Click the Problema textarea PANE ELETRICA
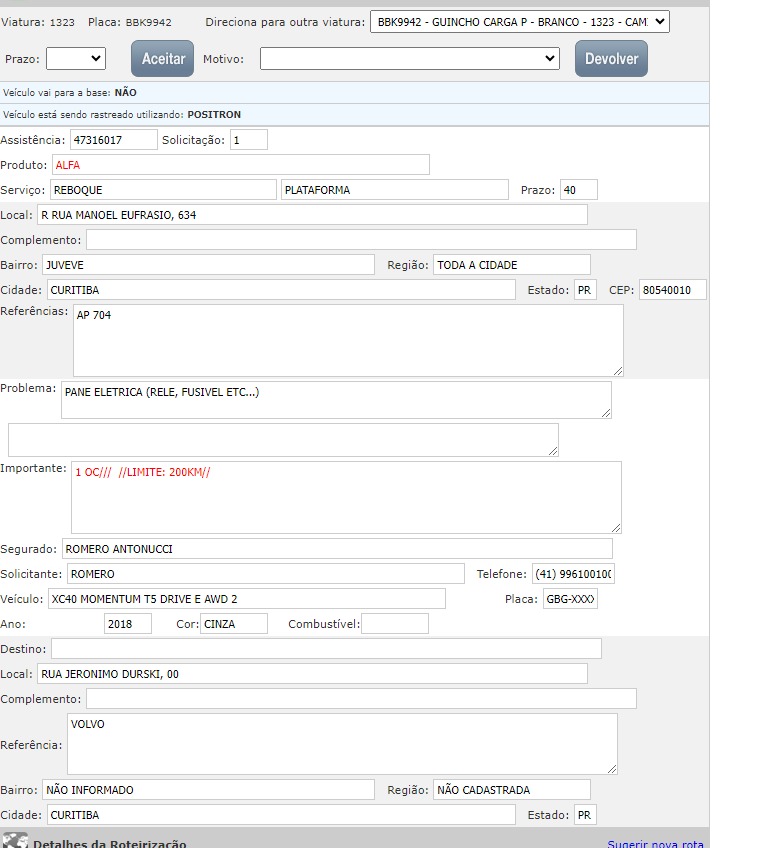The image size is (779, 848). click(x=336, y=400)
